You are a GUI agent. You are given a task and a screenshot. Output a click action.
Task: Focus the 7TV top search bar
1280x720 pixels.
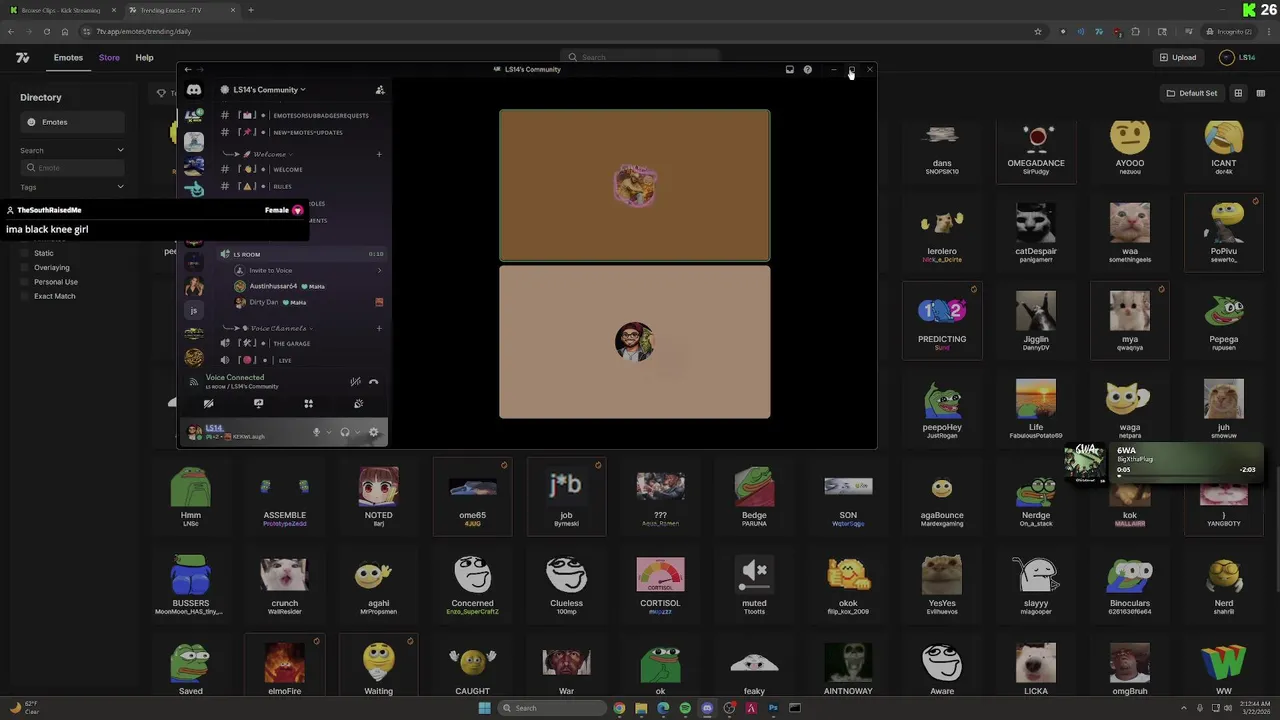pyautogui.click(x=640, y=57)
